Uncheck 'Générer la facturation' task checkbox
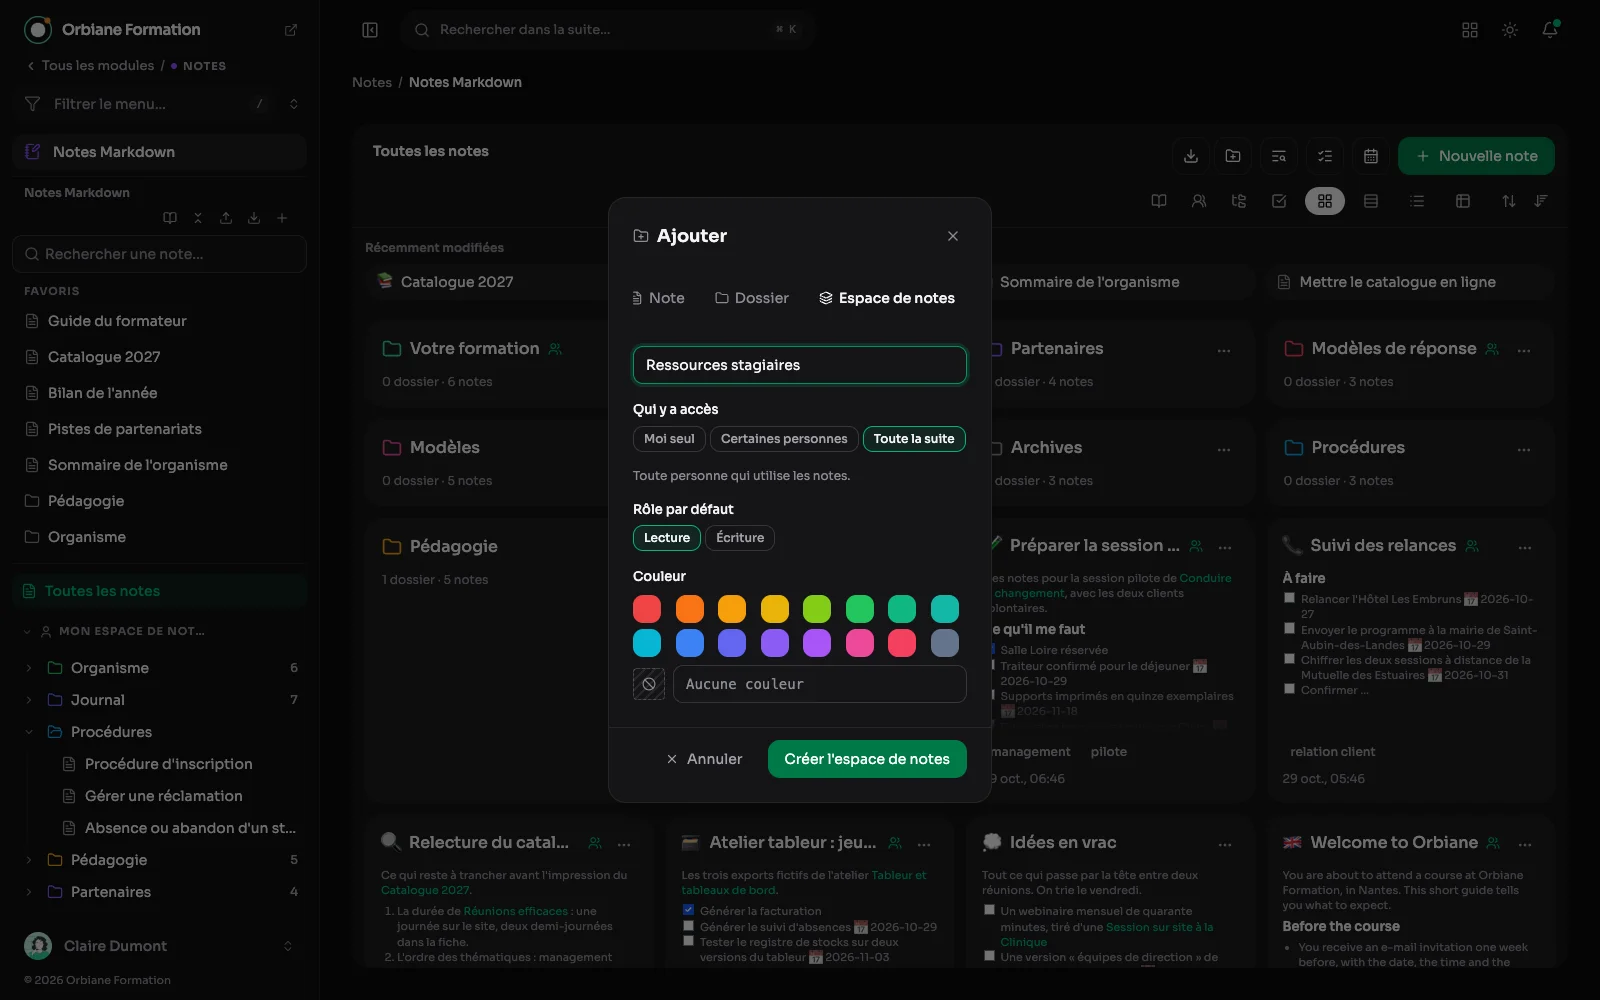 [x=688, y=910]
